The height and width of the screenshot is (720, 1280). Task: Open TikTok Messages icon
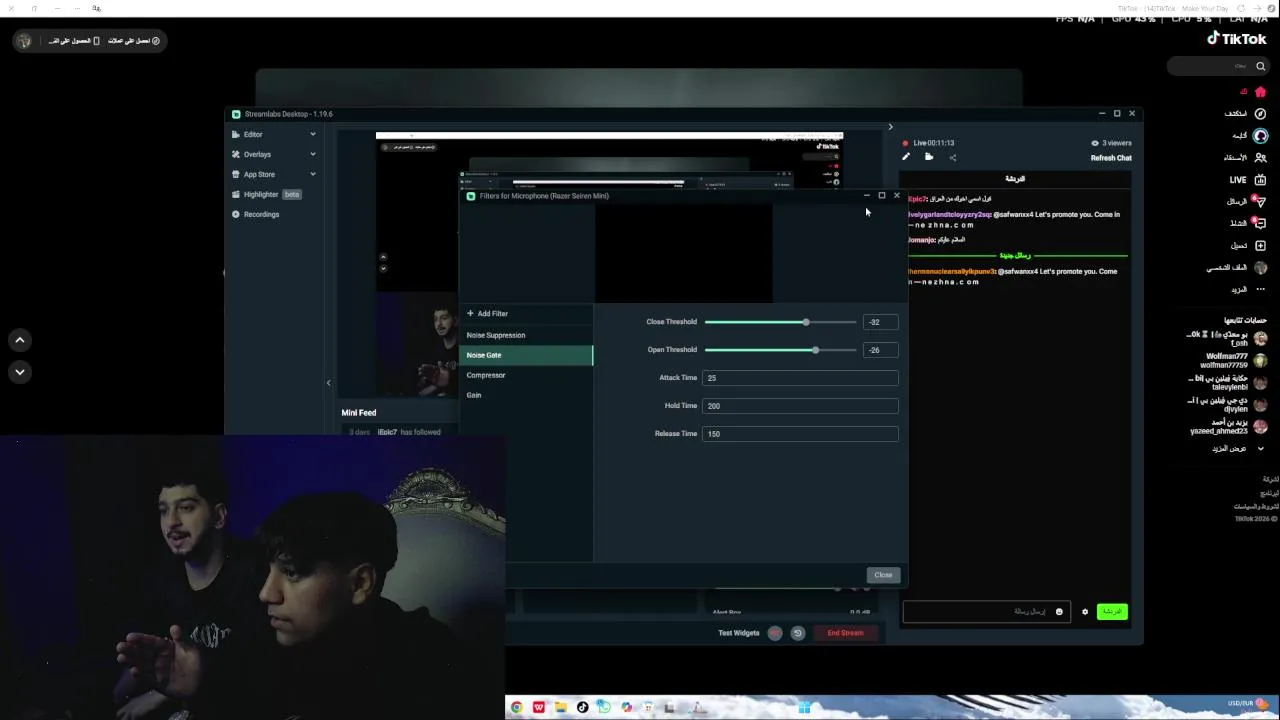(1260, 201)
